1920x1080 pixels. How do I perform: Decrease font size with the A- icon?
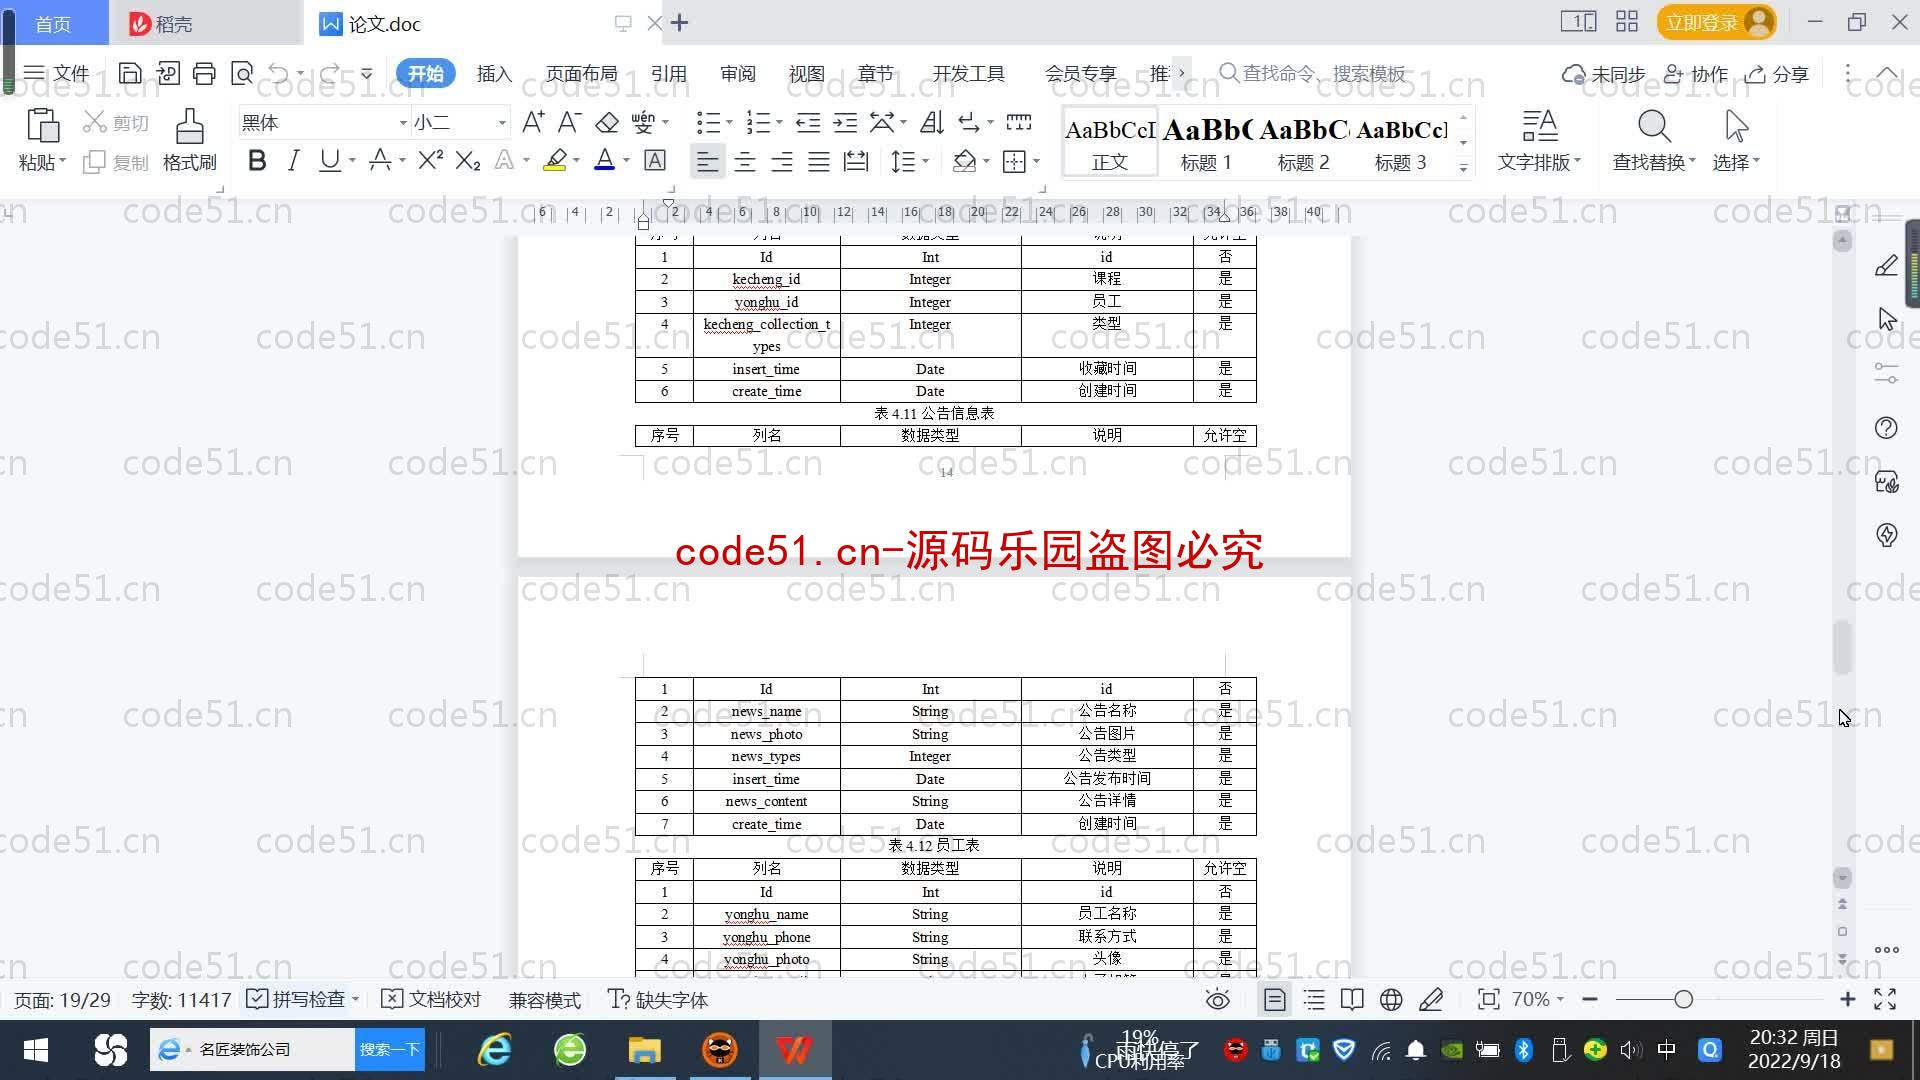click(x=569, y=122)
